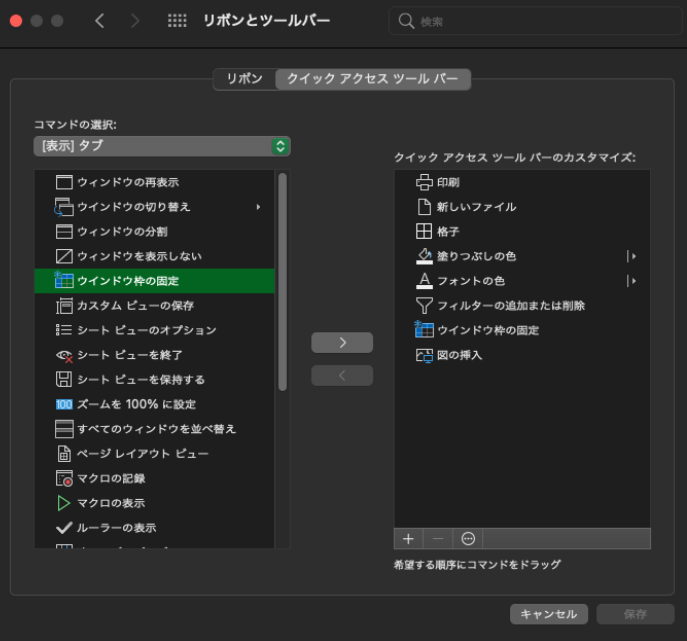Select the マクロの記録 icon in the command list
Image resolution: width=687 pixels, height=641 pixels.
click(x=64, y=478)
